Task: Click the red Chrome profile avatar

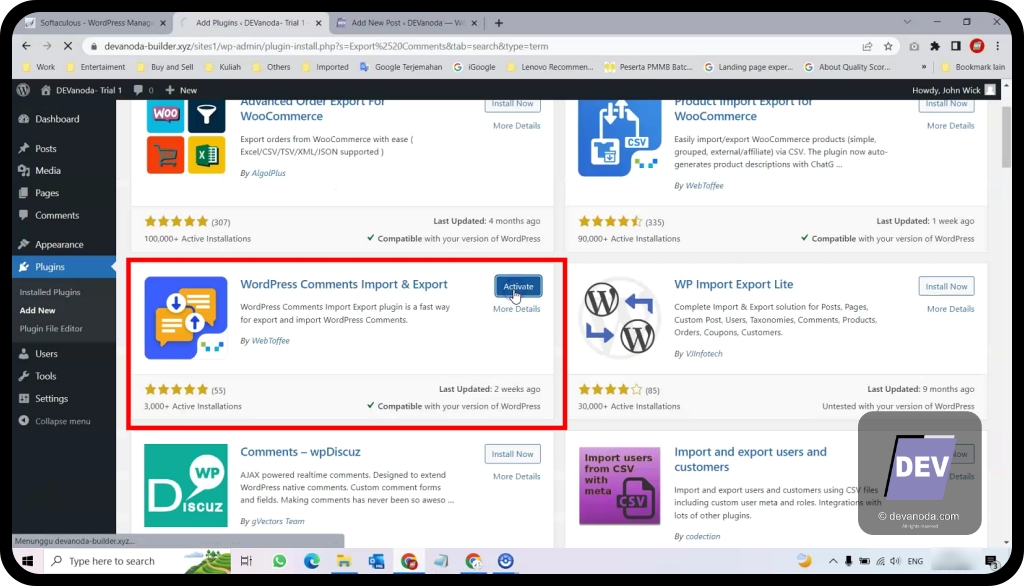Action: (x=977, y=46)
